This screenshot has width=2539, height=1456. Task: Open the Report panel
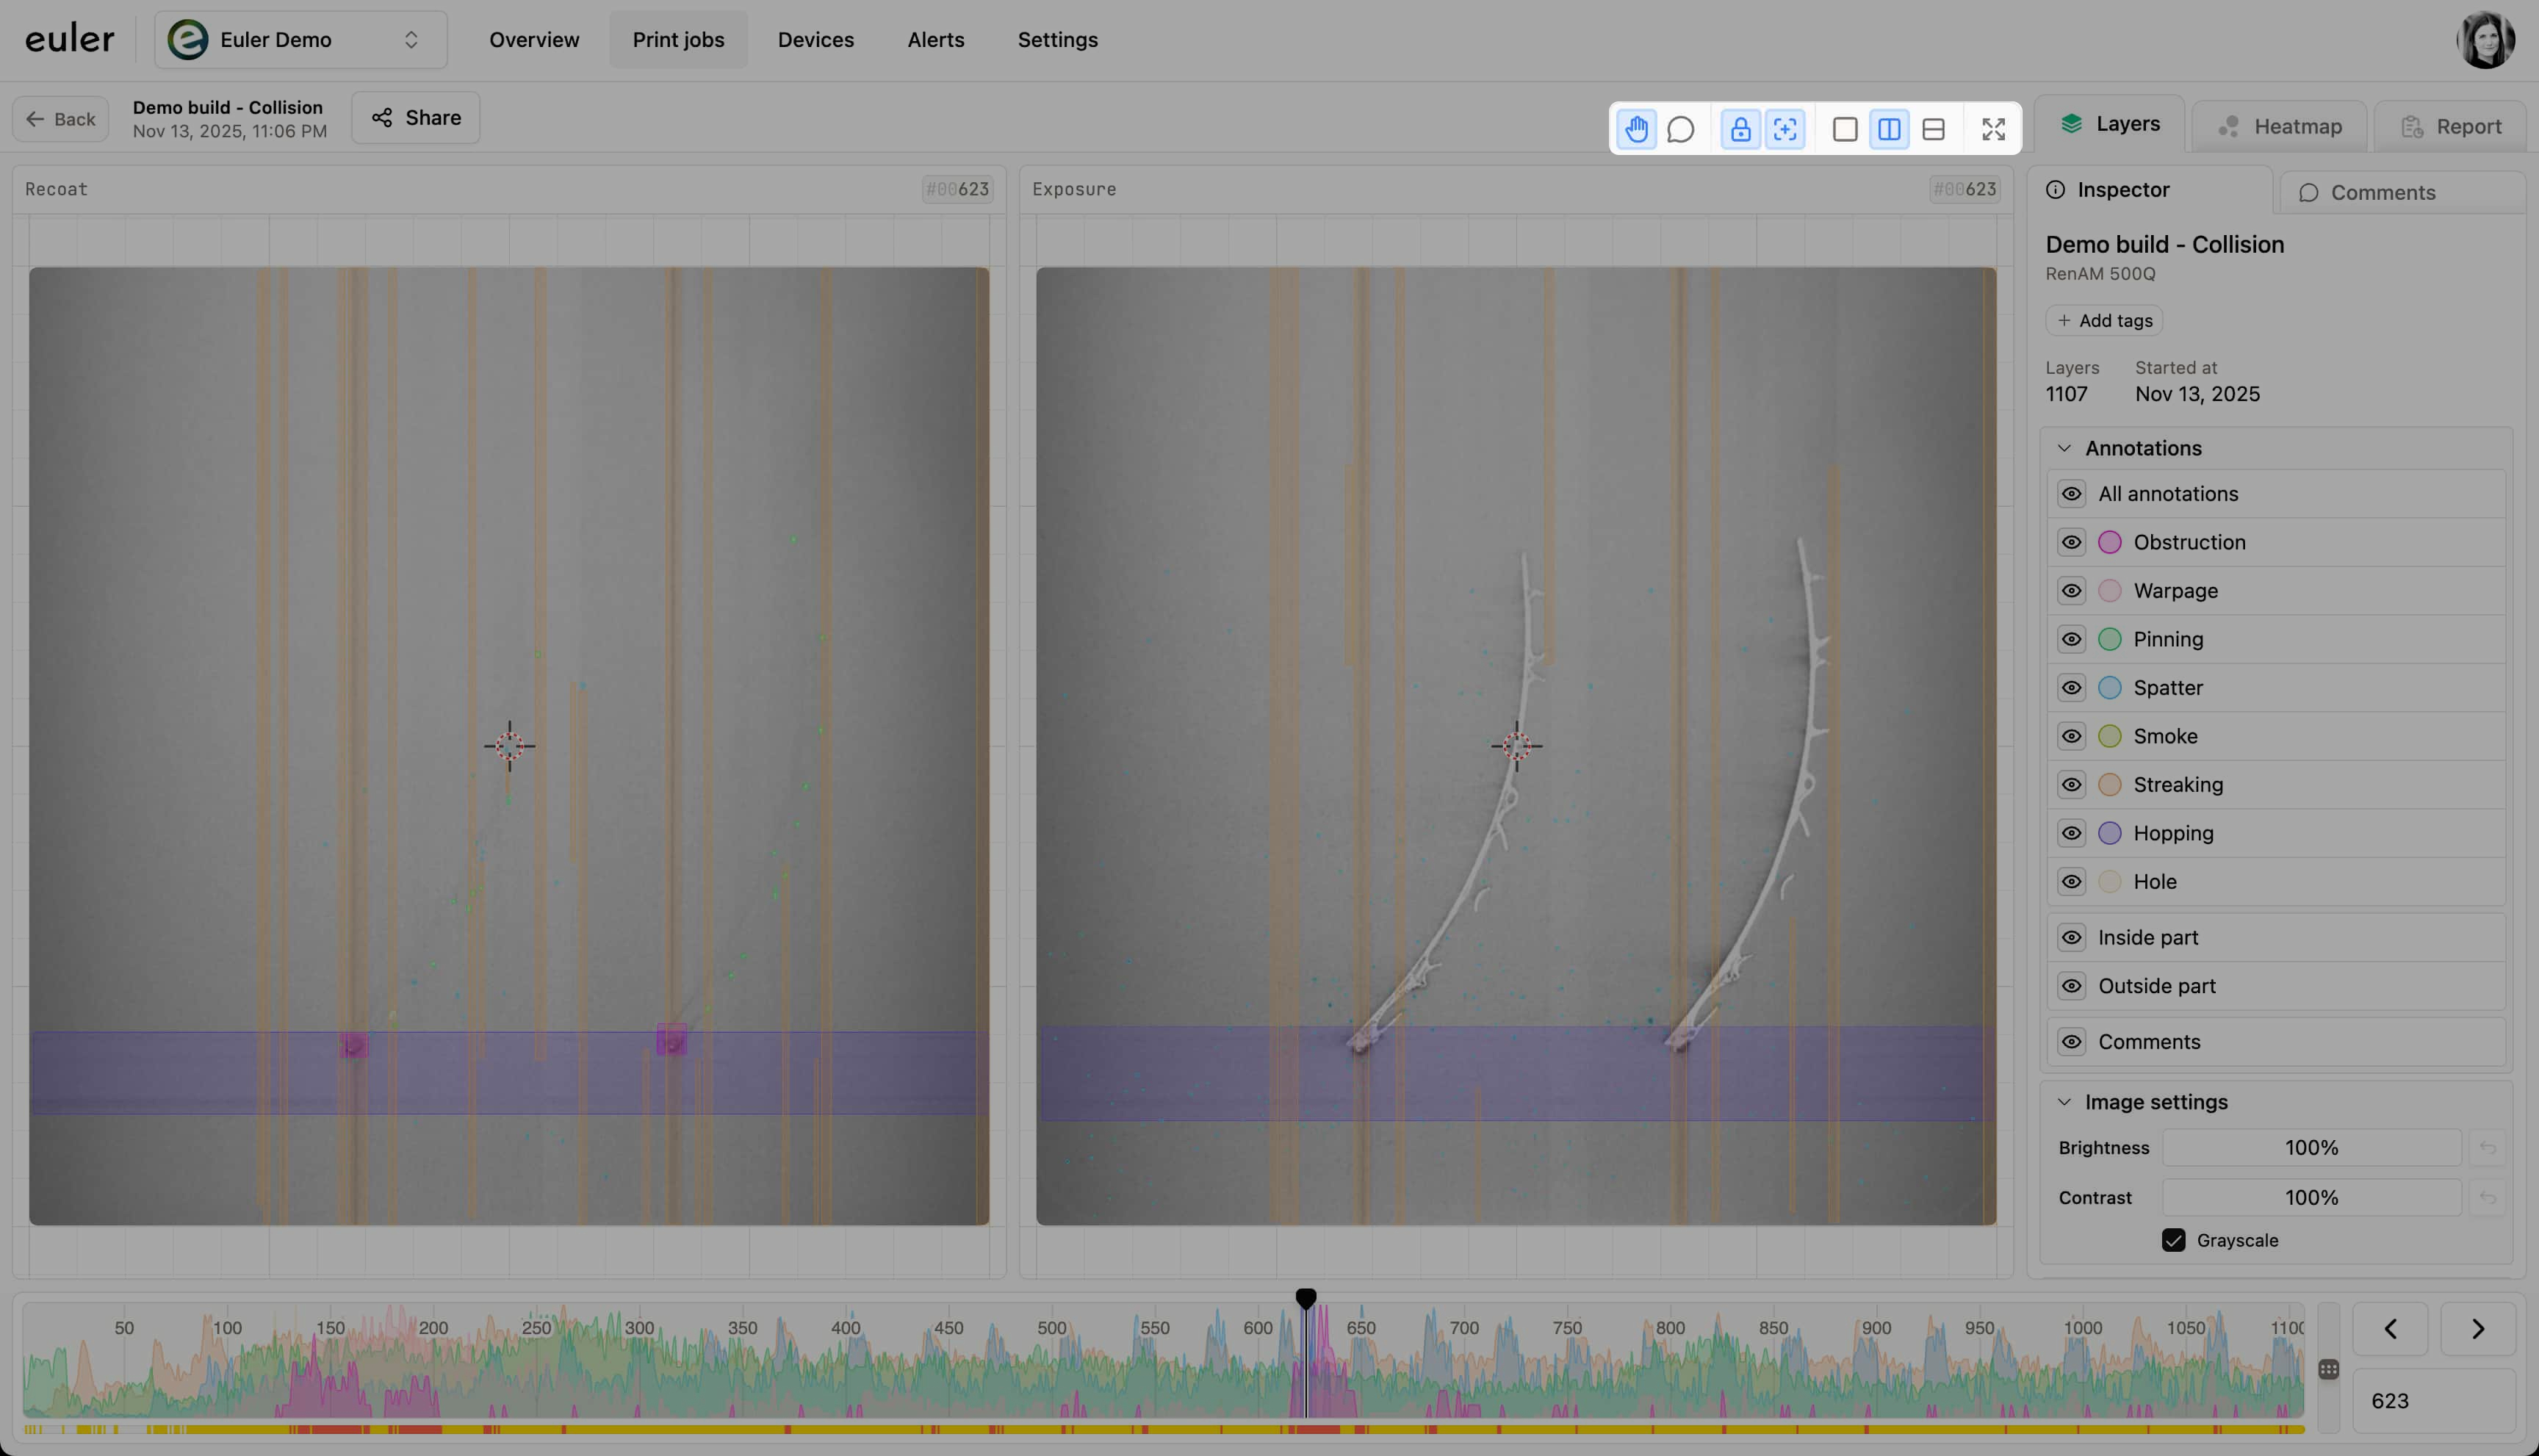coord(2453,125)
